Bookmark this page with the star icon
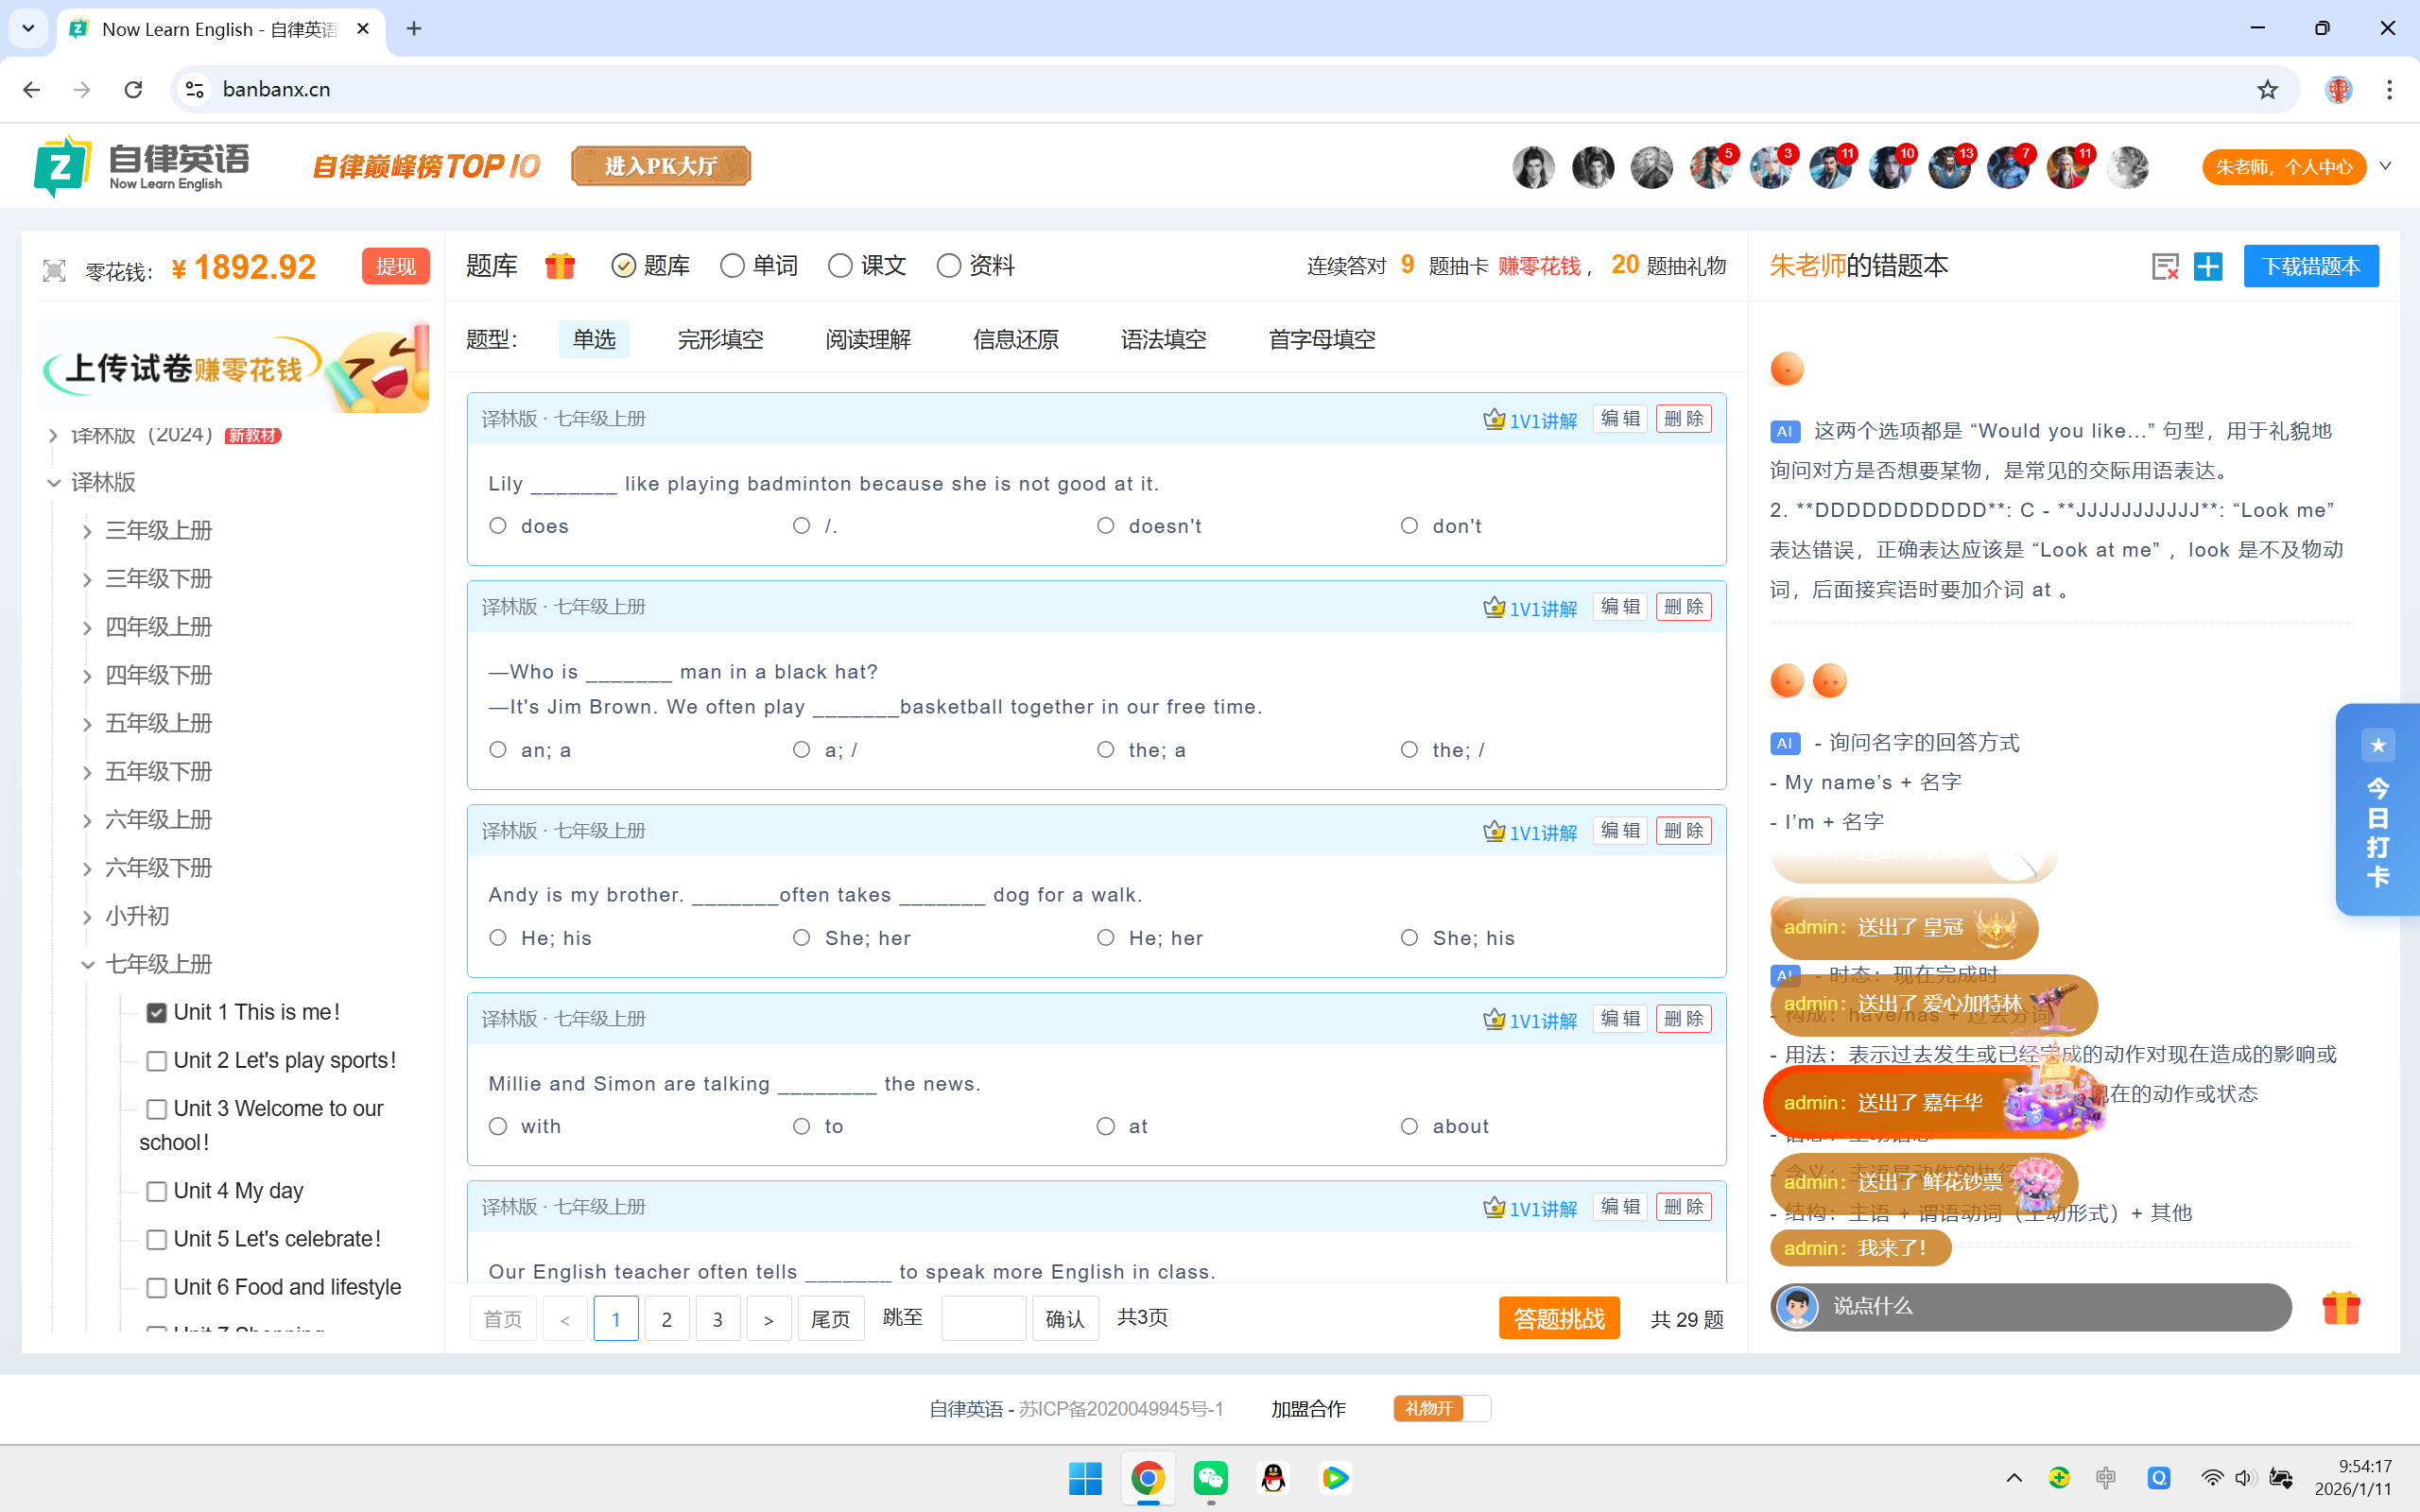 coord(2267,89)
